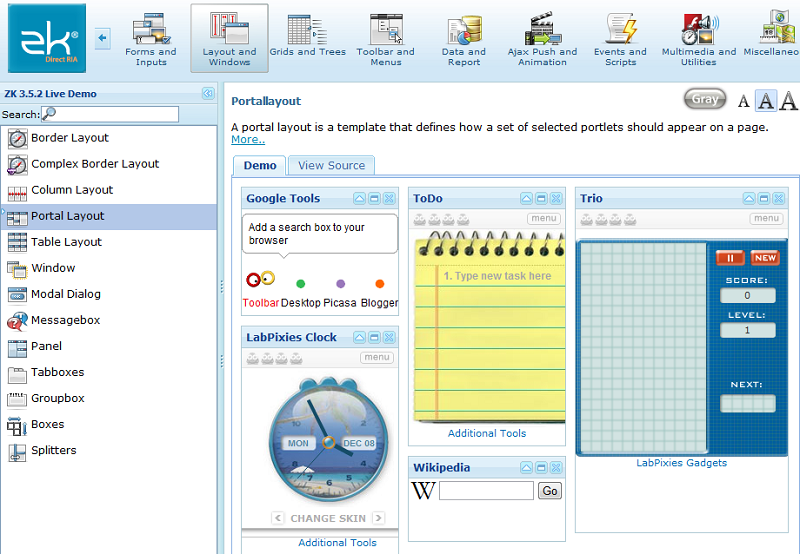Select the medium font size A
The width and height of the screenshot is (800, 554).
click(766, 100)
